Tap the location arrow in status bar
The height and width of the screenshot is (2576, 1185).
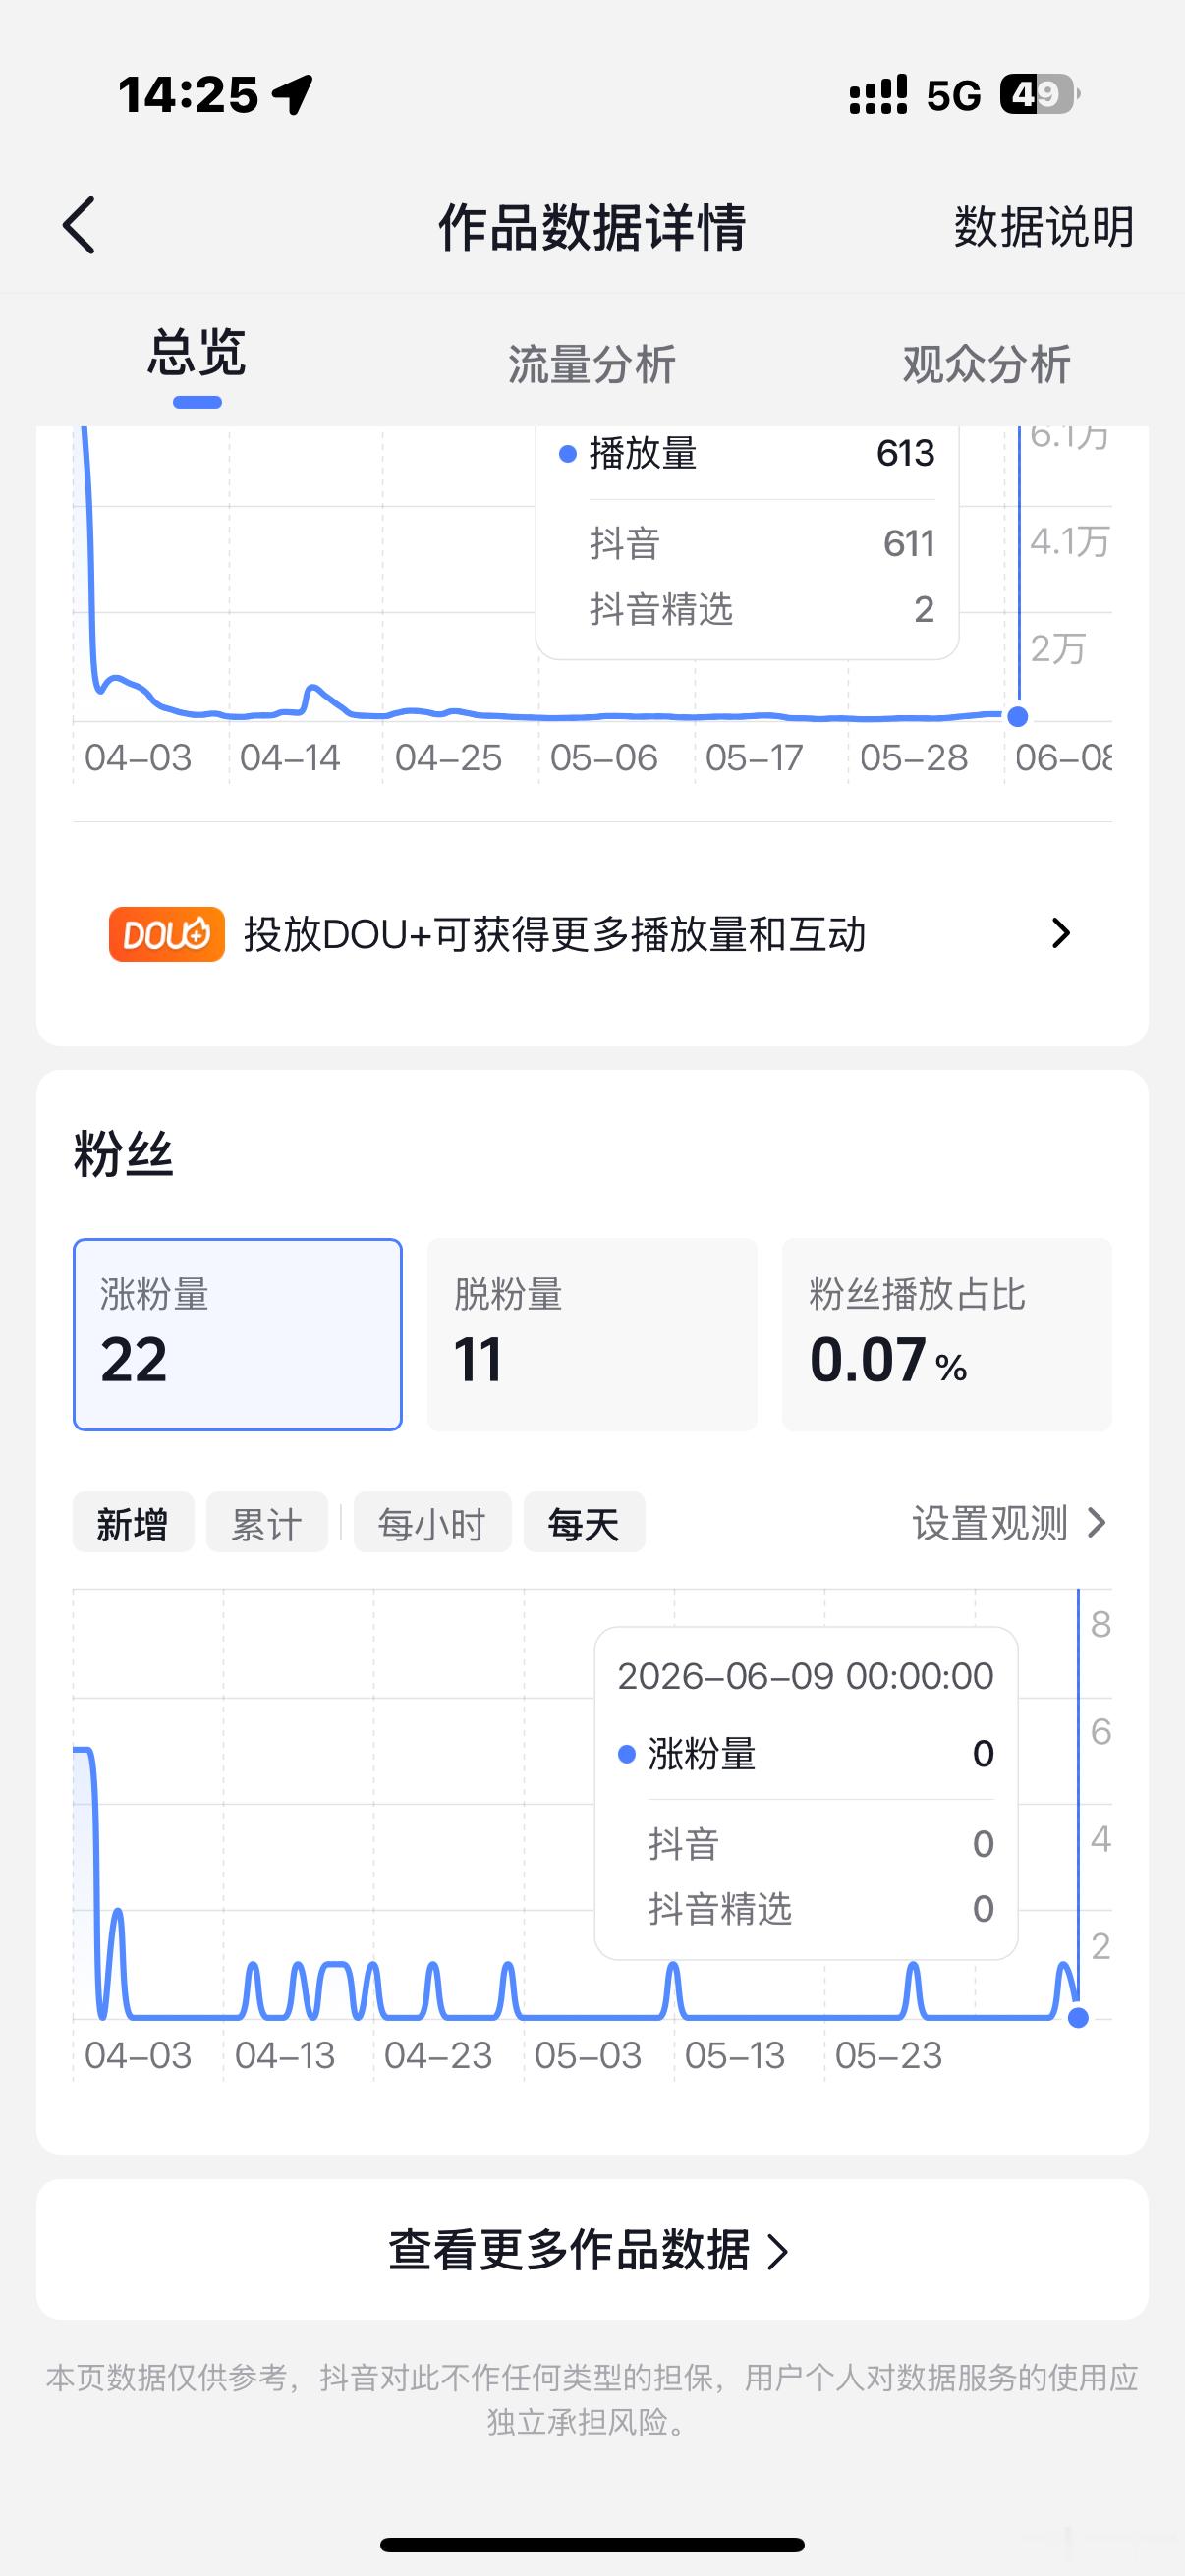293,95
